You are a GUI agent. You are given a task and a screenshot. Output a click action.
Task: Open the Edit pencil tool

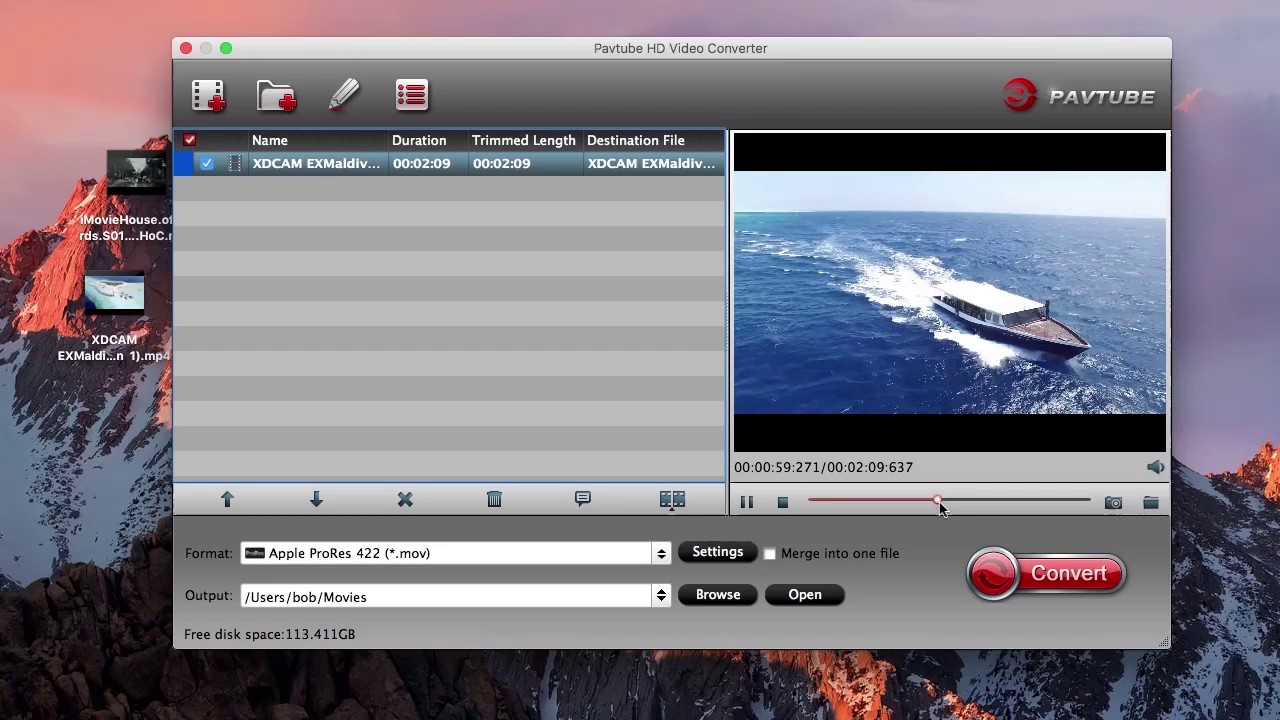[x=343, y=95]
